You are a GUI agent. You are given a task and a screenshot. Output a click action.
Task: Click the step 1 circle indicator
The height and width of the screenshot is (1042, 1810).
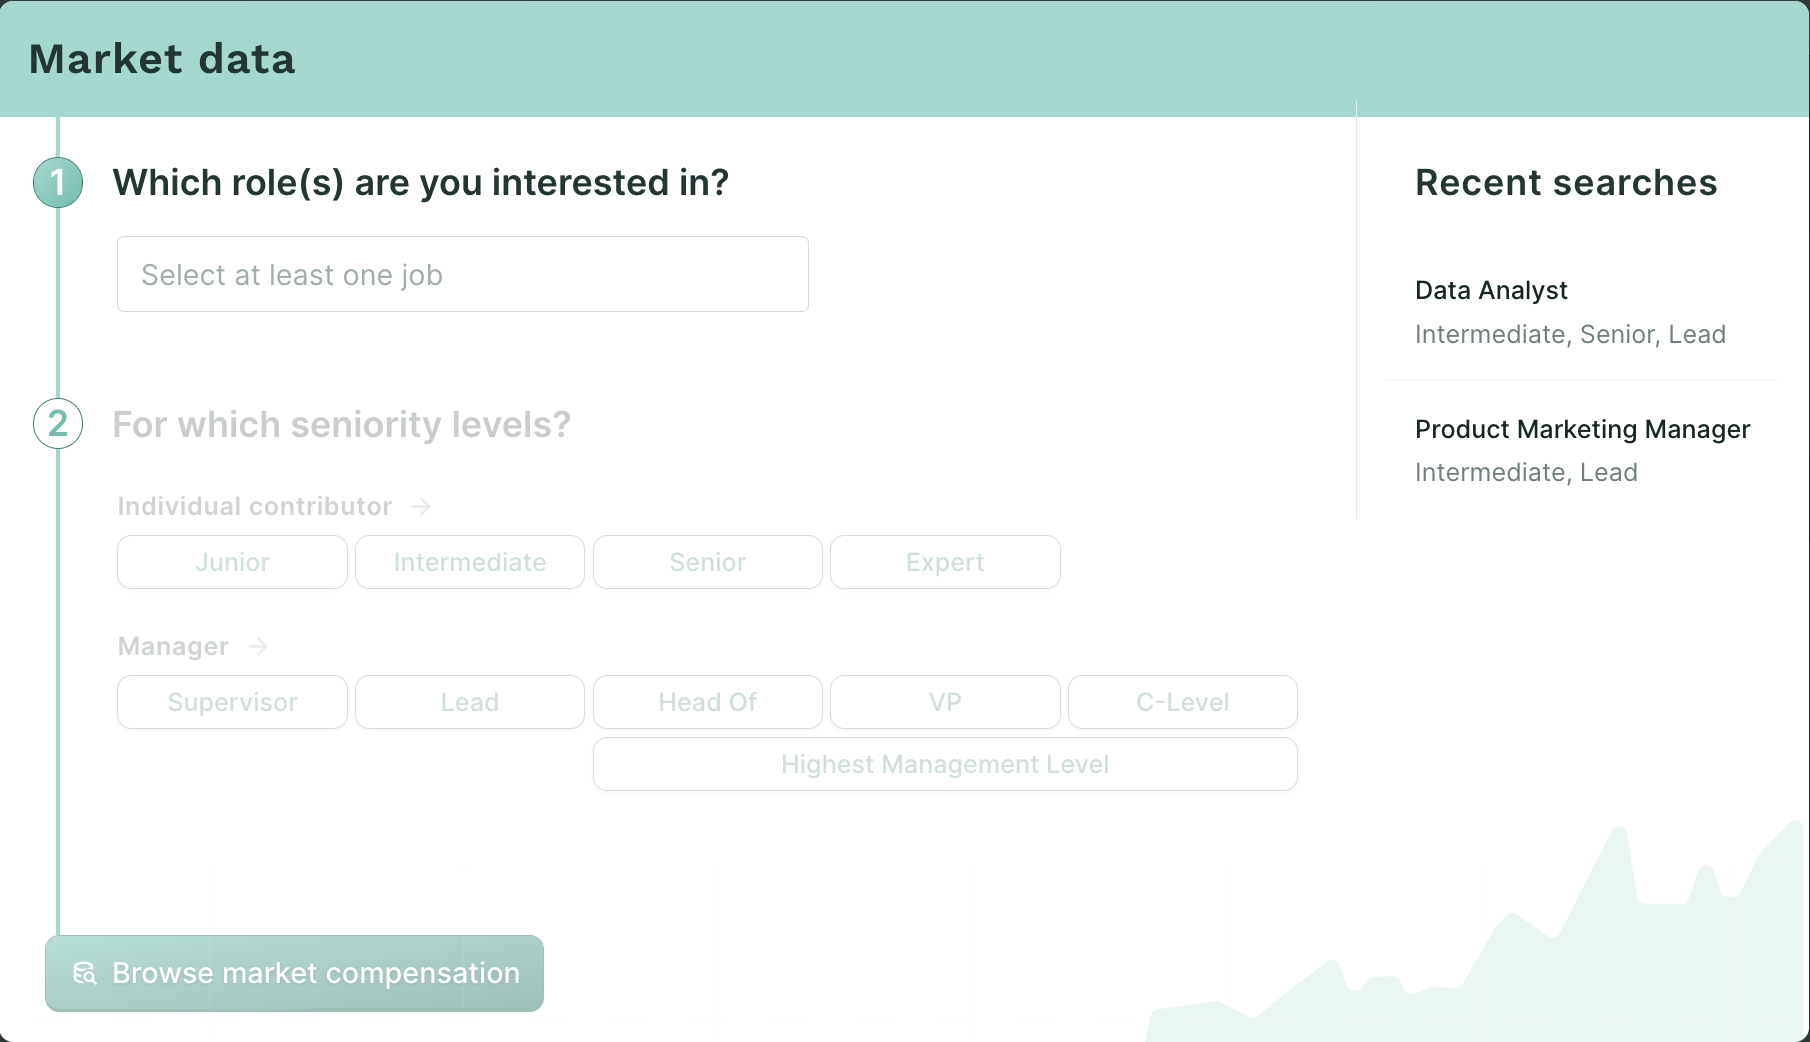57,182
